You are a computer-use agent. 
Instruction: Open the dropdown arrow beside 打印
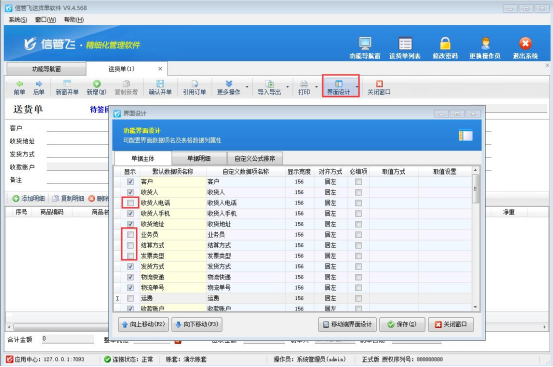316,87
